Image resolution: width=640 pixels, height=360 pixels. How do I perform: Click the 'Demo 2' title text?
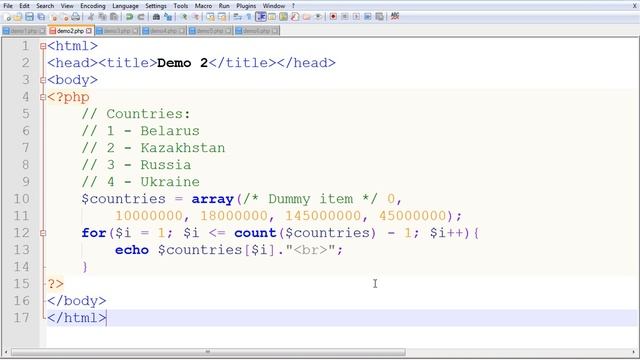182,63
